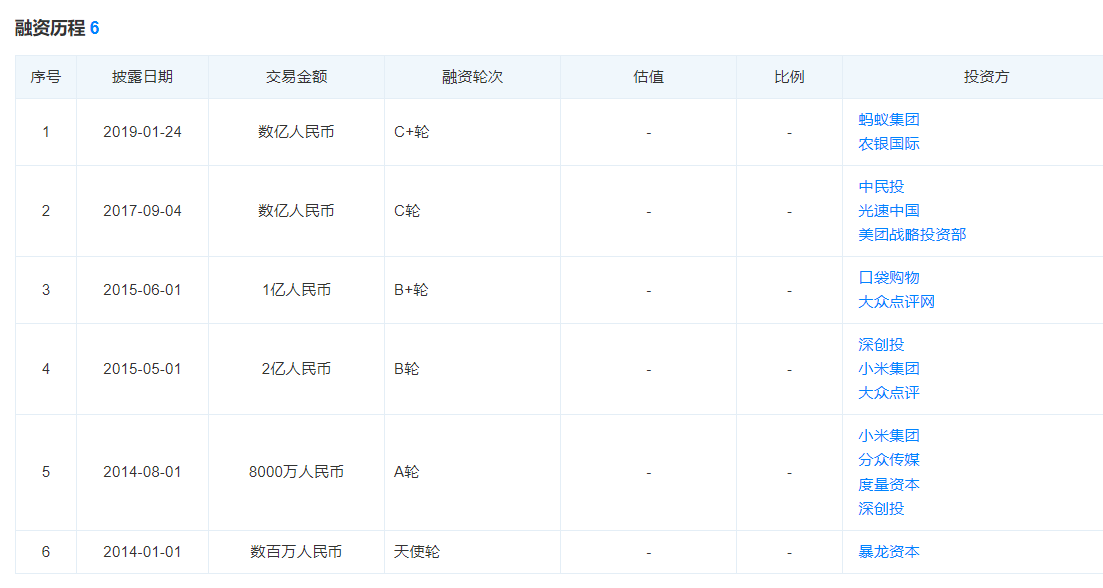Click the blue count 6 beside 融资历程
Image resolution: width=1103 pixels, height=588 pixels.
click(94, 28)
